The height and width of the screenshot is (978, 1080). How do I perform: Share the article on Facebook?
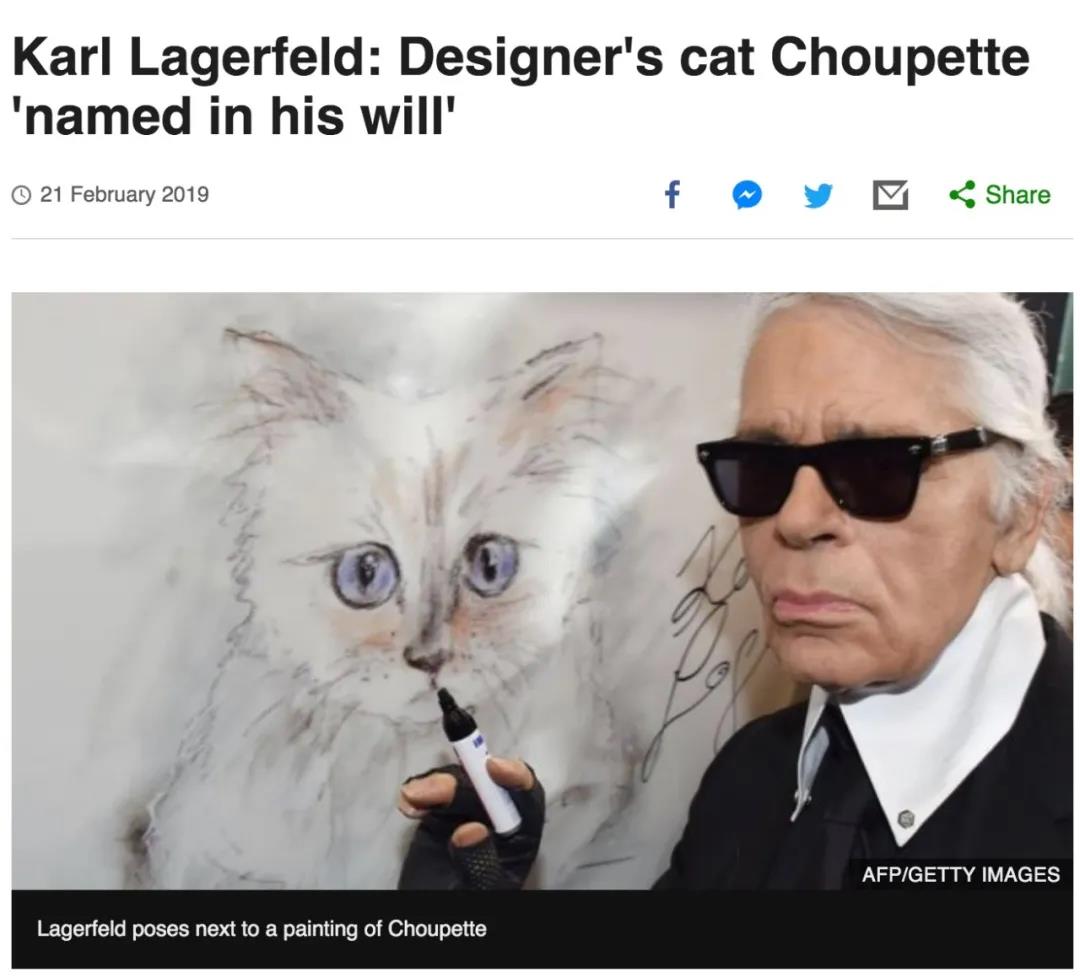click(672, 194)
